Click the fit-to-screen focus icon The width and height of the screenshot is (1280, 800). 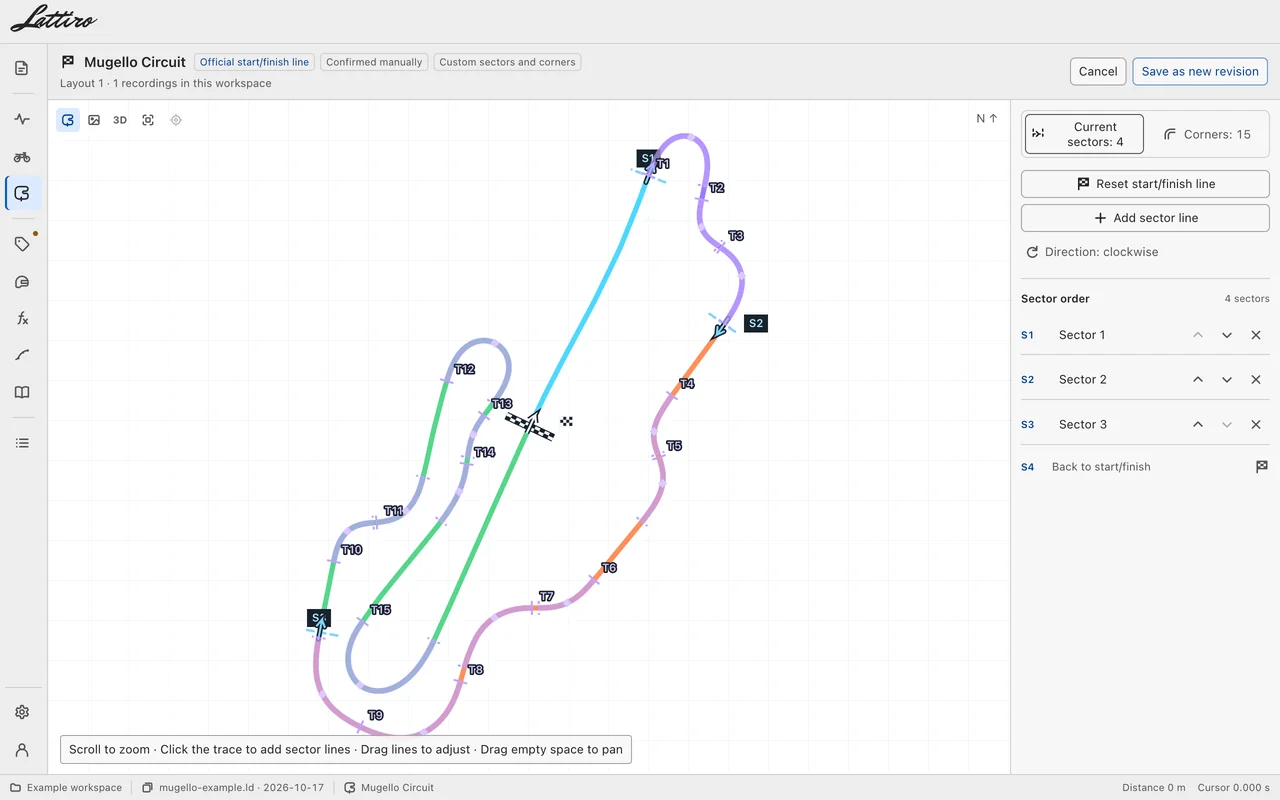(148, 120)
